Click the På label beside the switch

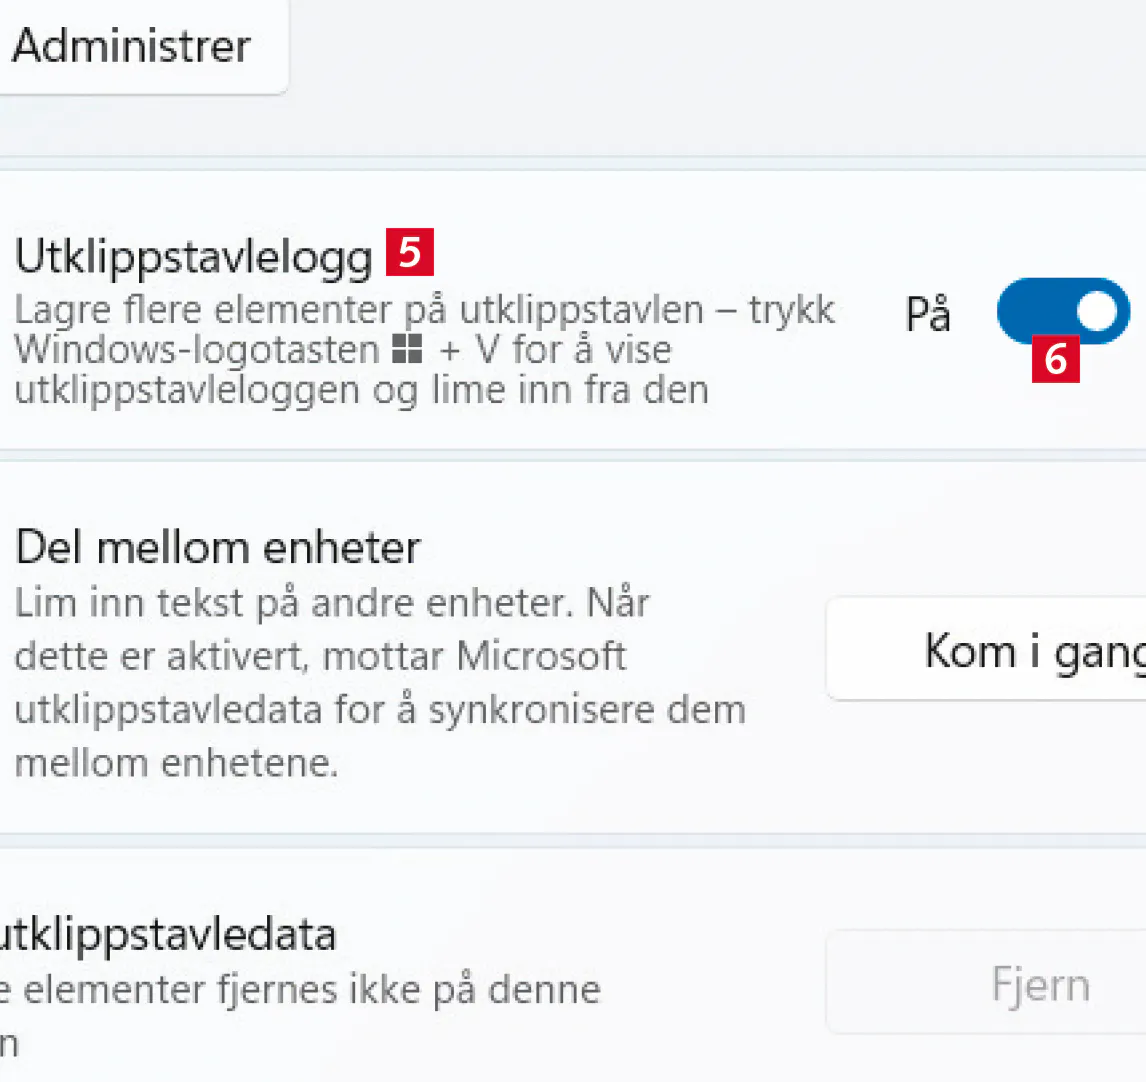point(927,315)
